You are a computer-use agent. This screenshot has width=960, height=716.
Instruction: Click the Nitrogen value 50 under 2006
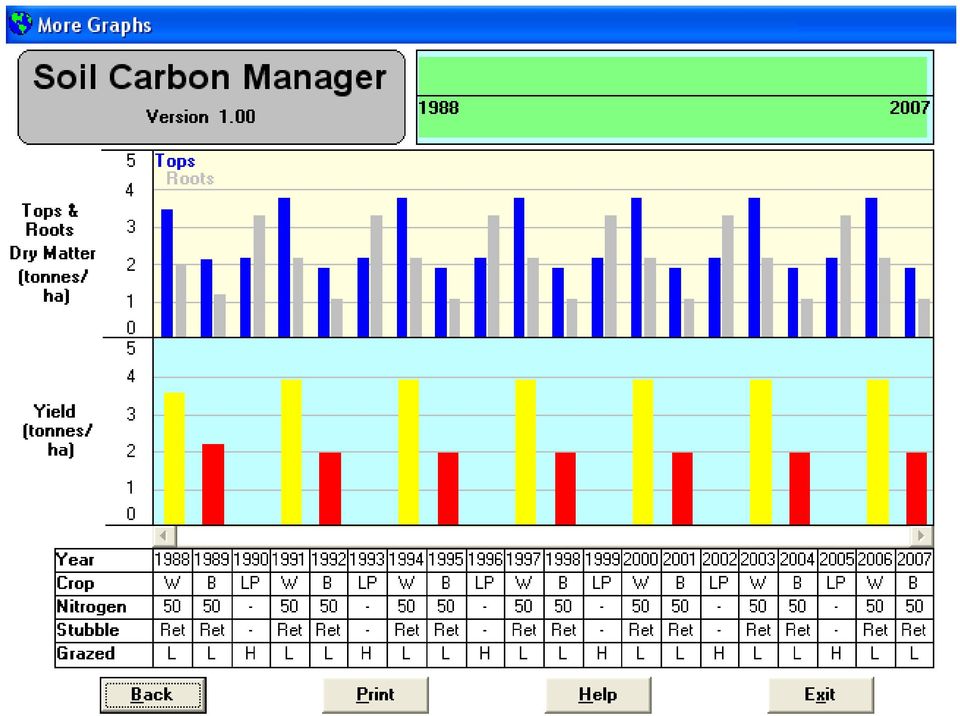click(x=876, y=607)
